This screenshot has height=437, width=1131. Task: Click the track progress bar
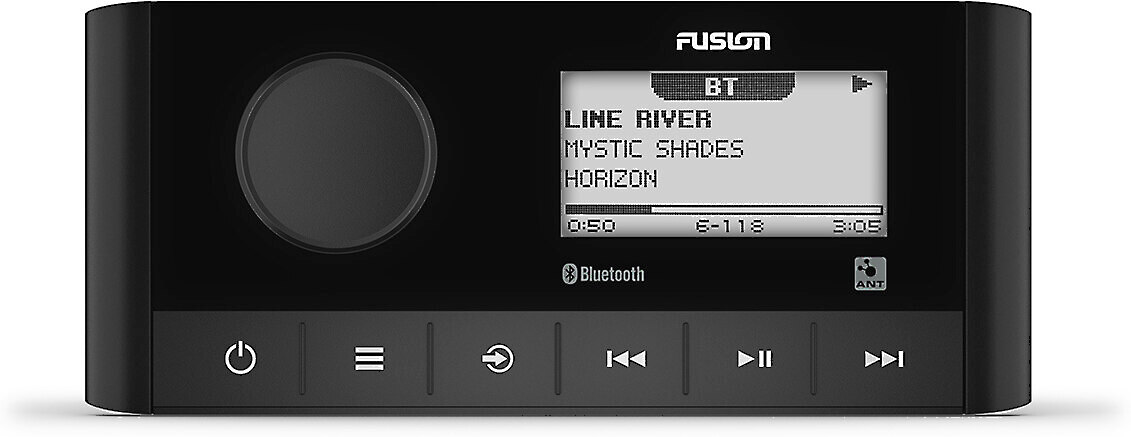[x=723, y=210]
